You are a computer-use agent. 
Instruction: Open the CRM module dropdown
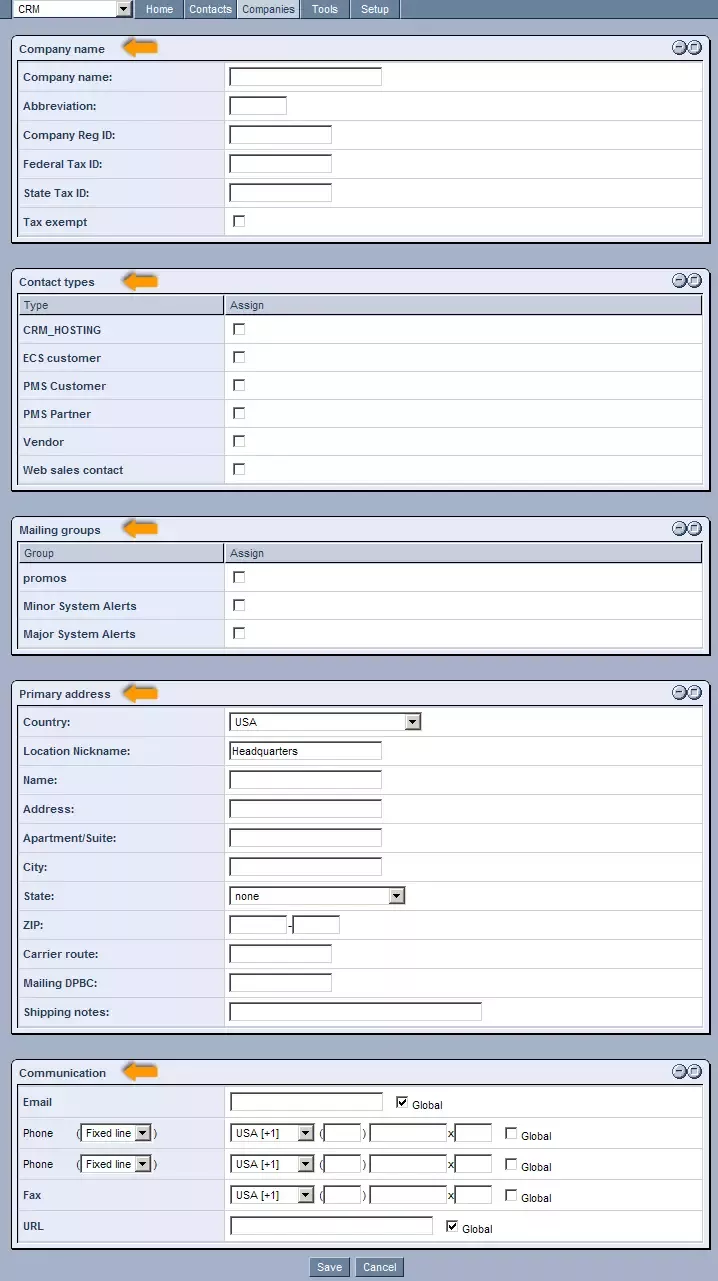[x=72, y=9]
